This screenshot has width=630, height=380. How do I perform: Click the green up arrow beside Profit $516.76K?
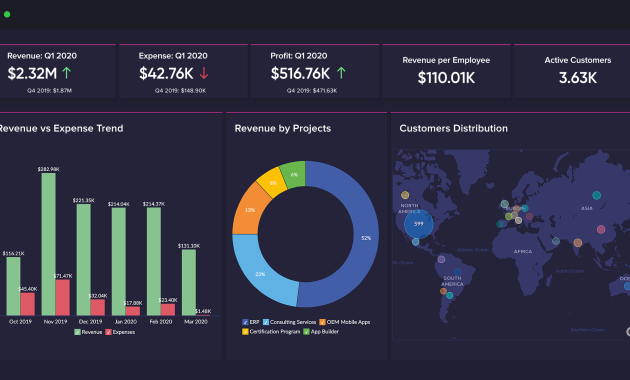[x=341, y=73]
